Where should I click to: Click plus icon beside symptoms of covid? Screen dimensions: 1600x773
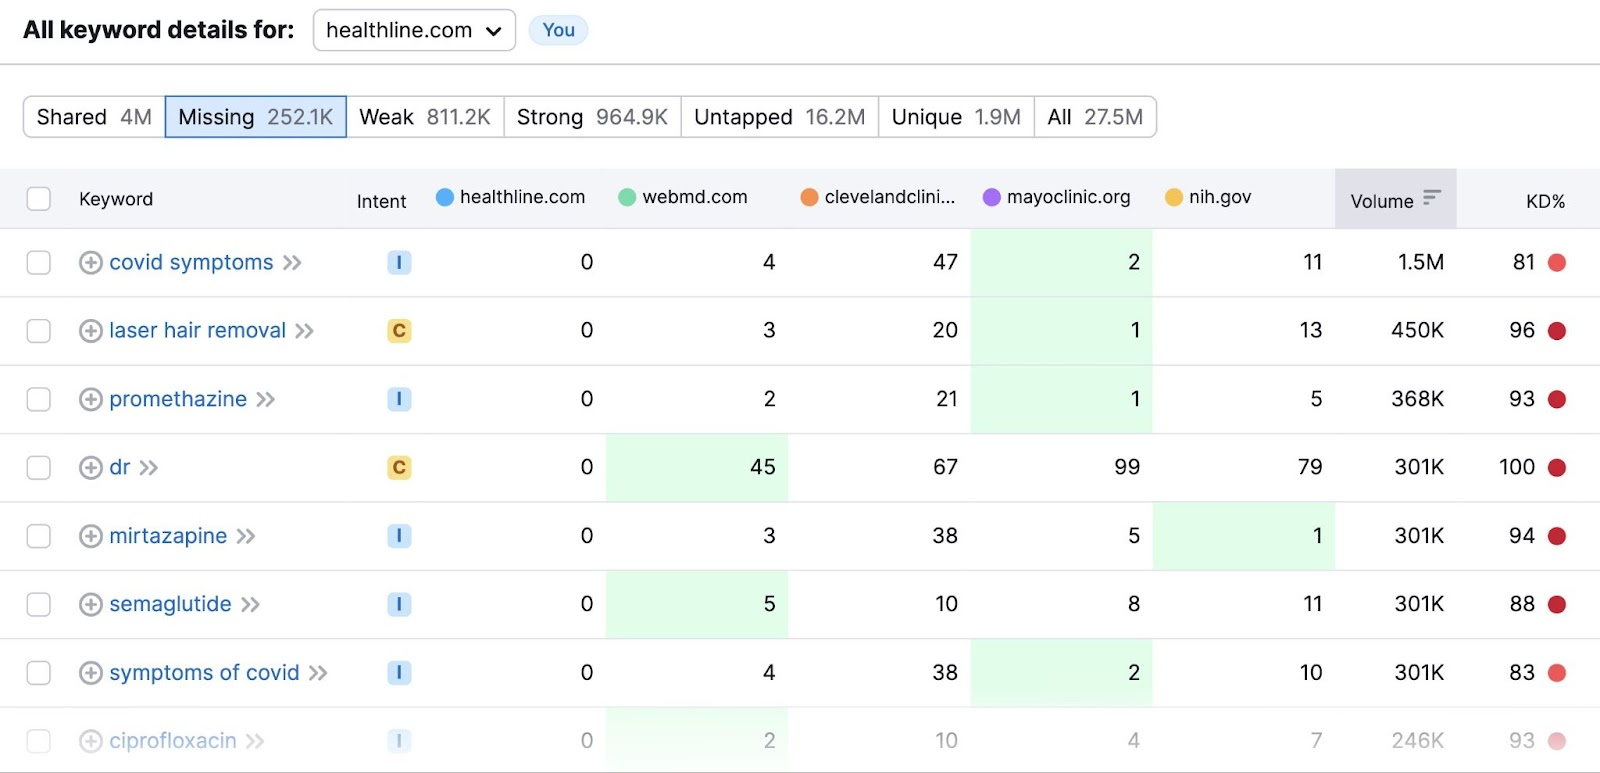[91, 673]
